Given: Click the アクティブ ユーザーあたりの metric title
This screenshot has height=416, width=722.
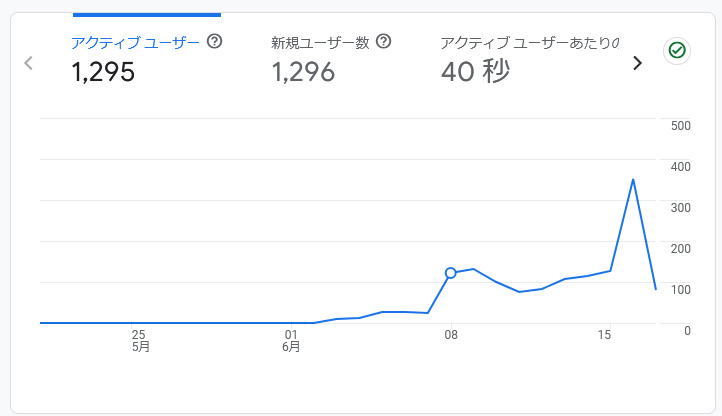Looking at the screenshot, I should coord(530,43).
